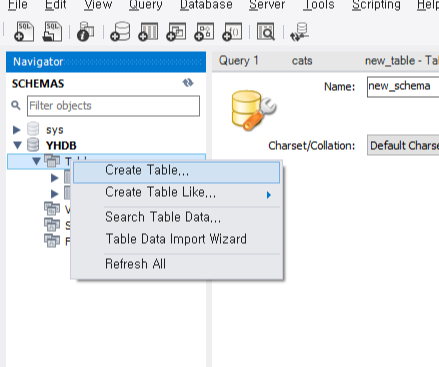Click the schema editor database wrench icon

[253, 110]
